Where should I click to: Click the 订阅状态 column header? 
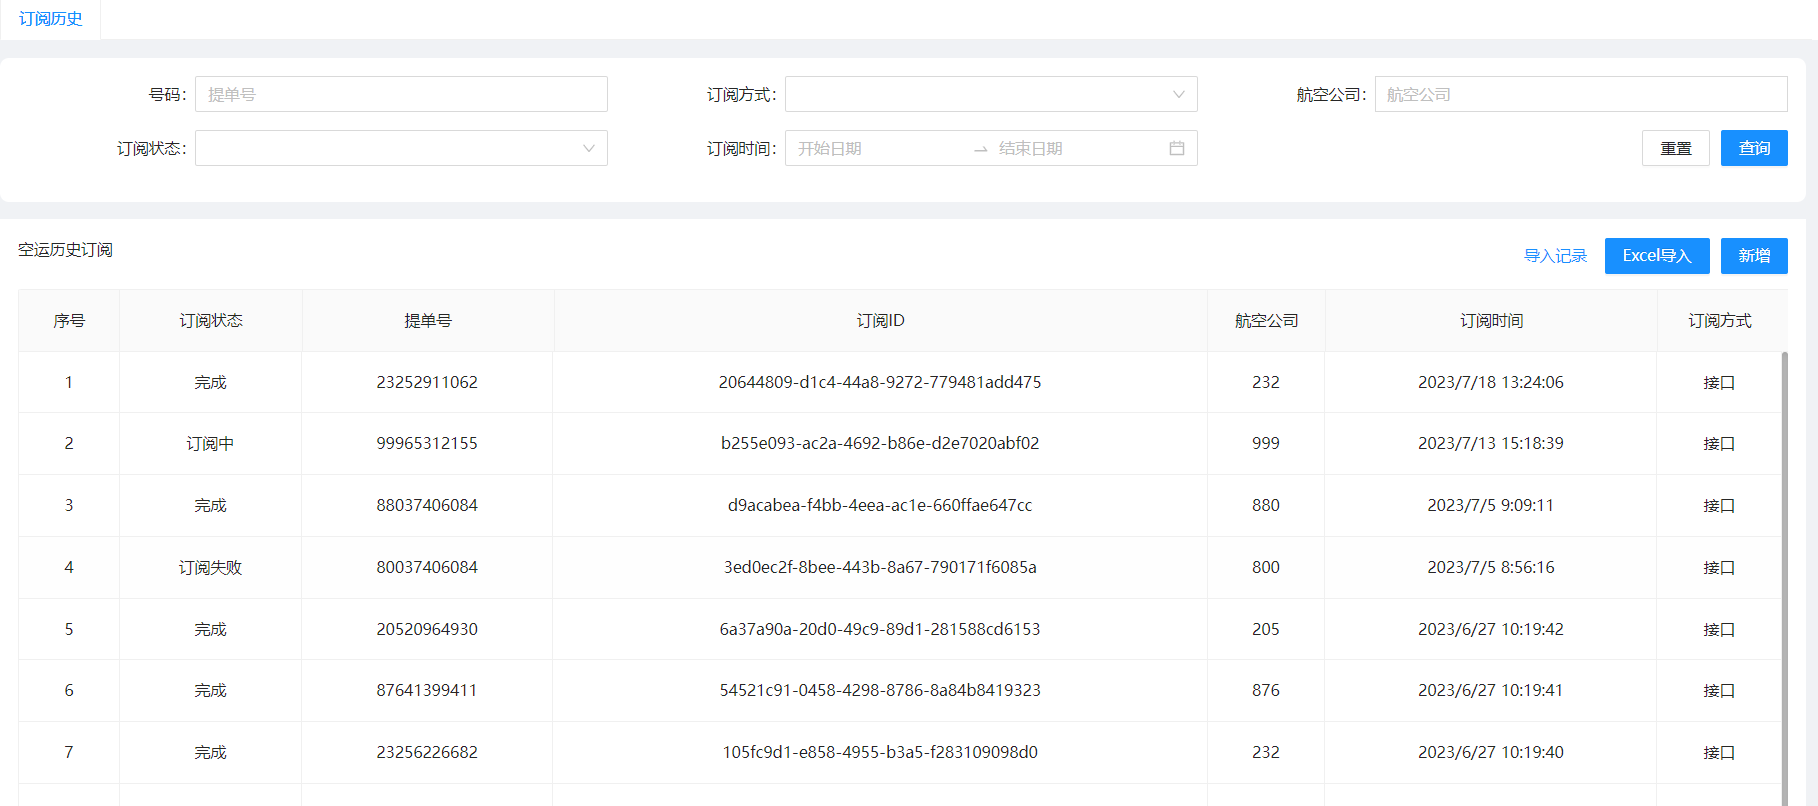211,321
